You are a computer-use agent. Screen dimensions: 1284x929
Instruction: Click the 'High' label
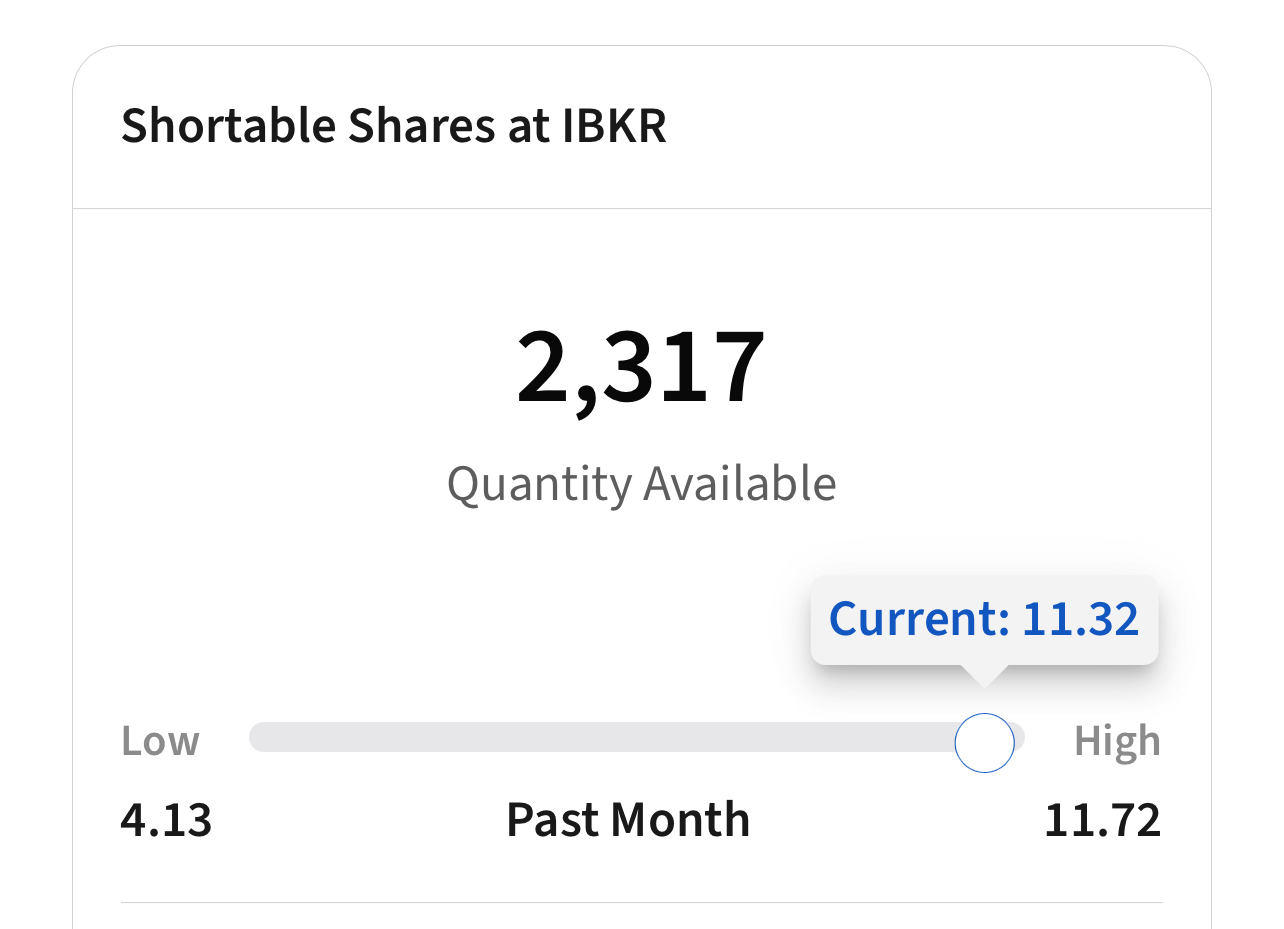click(1118, 742)
